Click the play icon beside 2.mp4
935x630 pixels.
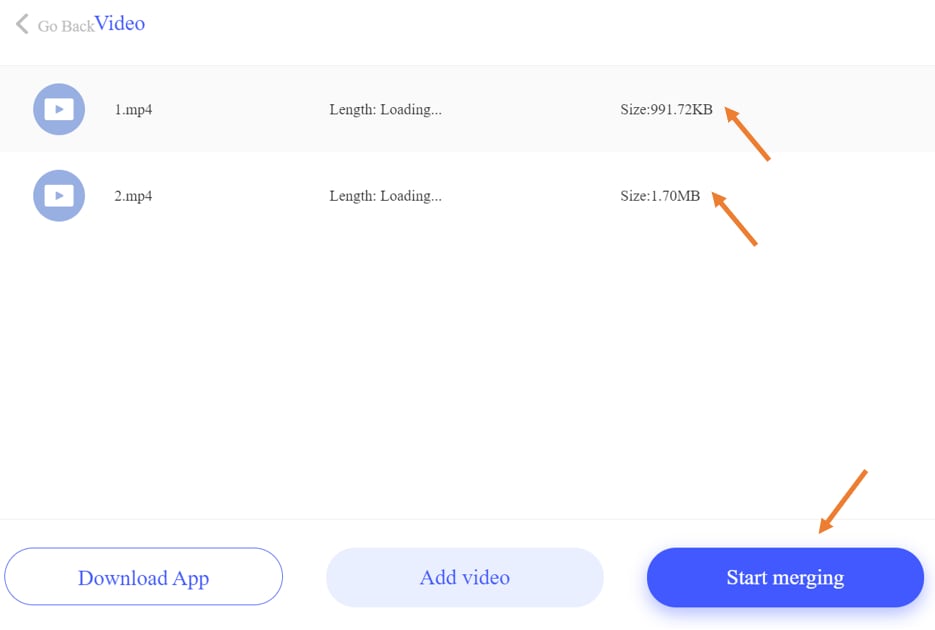point(59,195)
